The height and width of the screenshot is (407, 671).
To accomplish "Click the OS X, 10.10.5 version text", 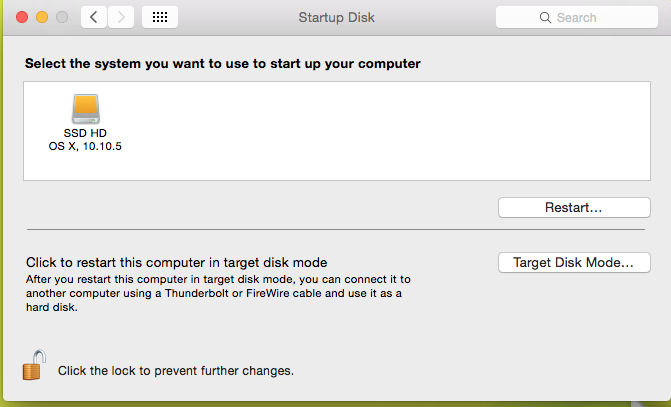I will 85,146.
